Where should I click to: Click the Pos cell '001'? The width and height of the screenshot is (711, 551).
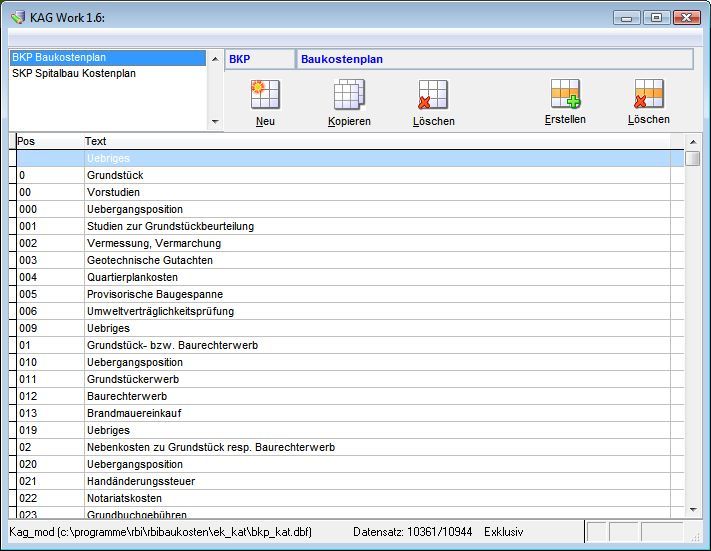(x=50, y=226)
